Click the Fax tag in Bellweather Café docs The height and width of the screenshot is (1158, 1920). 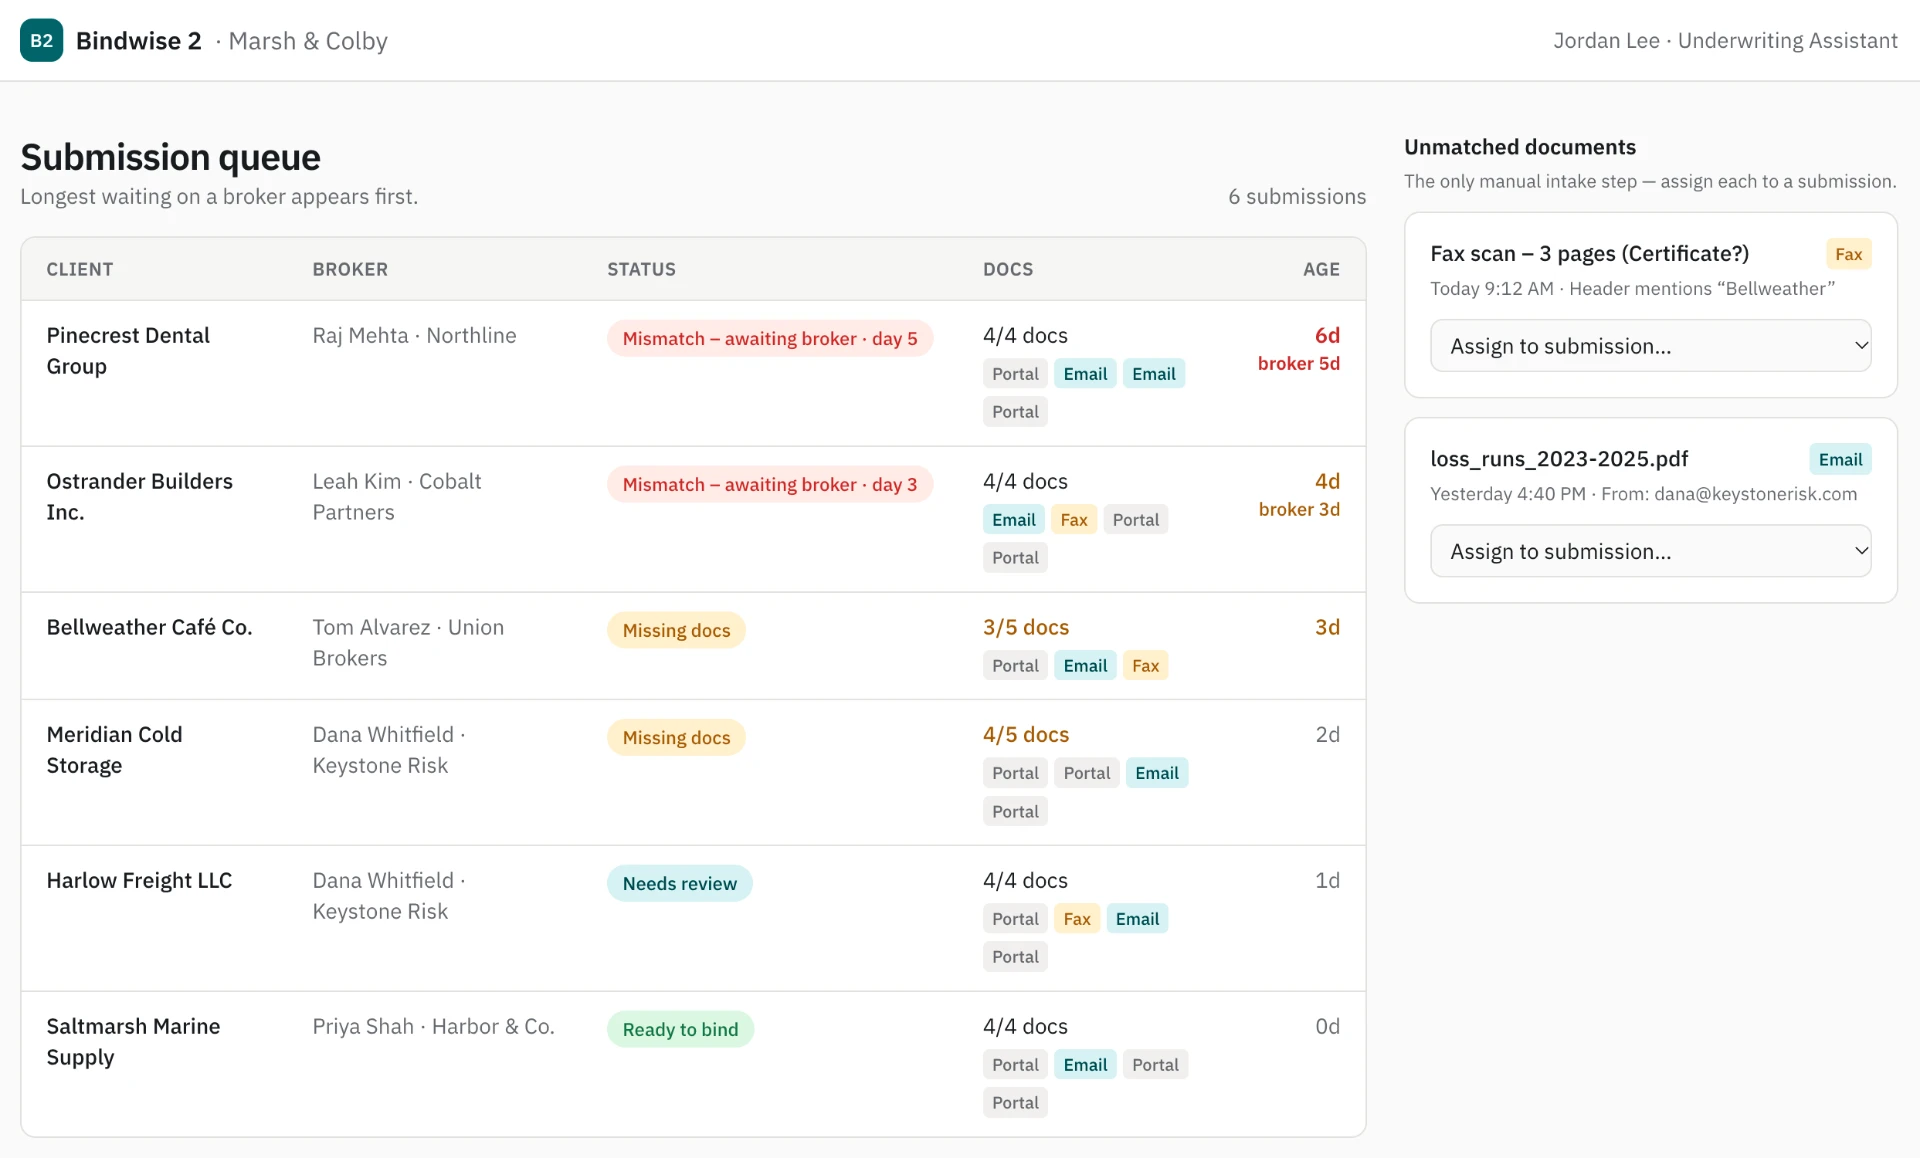pos(1145,666)
